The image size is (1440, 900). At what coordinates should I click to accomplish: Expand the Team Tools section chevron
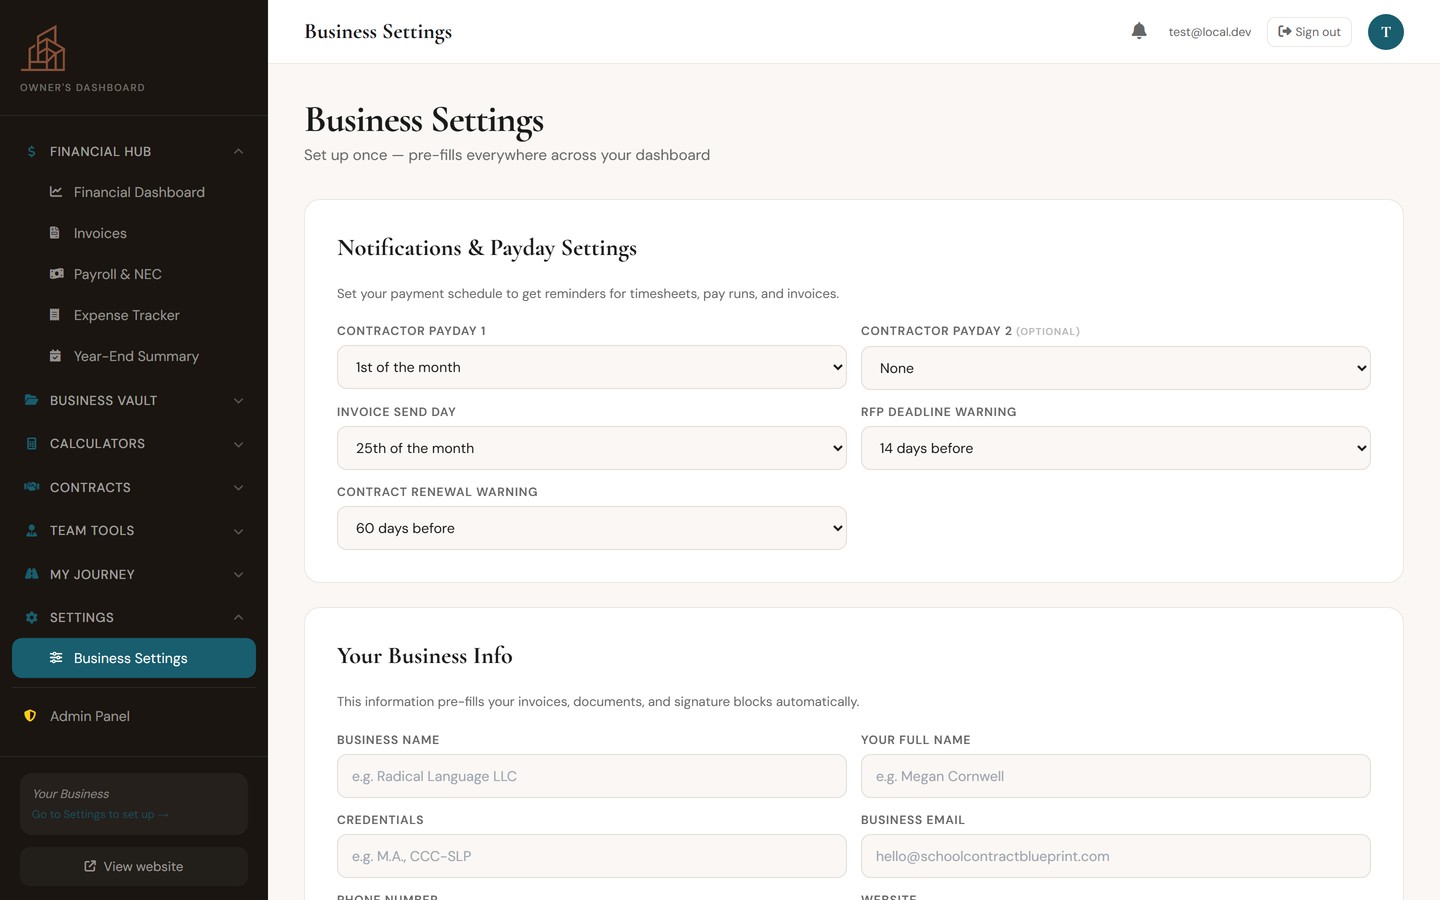point(238,531)
